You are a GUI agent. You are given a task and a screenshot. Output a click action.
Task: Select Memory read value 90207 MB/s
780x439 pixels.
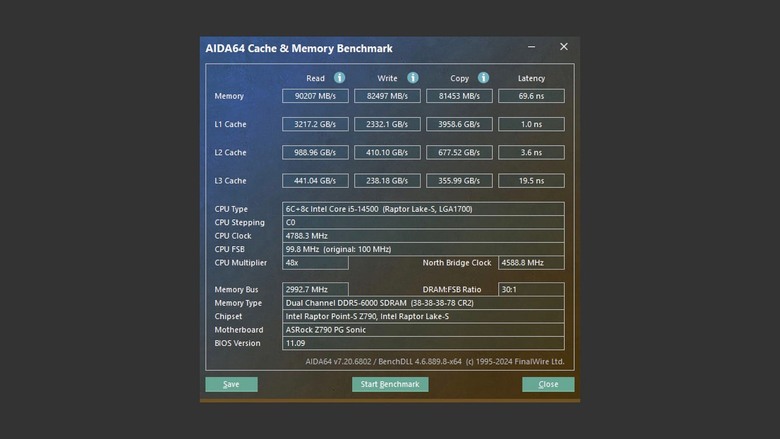tap(315, 96)
